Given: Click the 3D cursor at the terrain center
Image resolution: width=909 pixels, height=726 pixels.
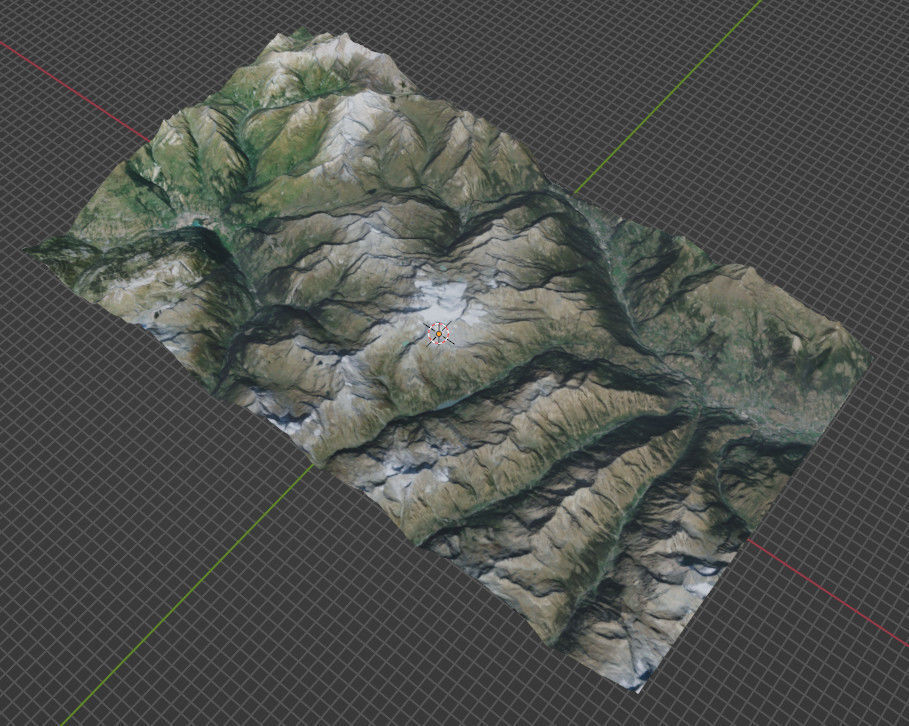Looking at the screenshot, I should 439,334.
